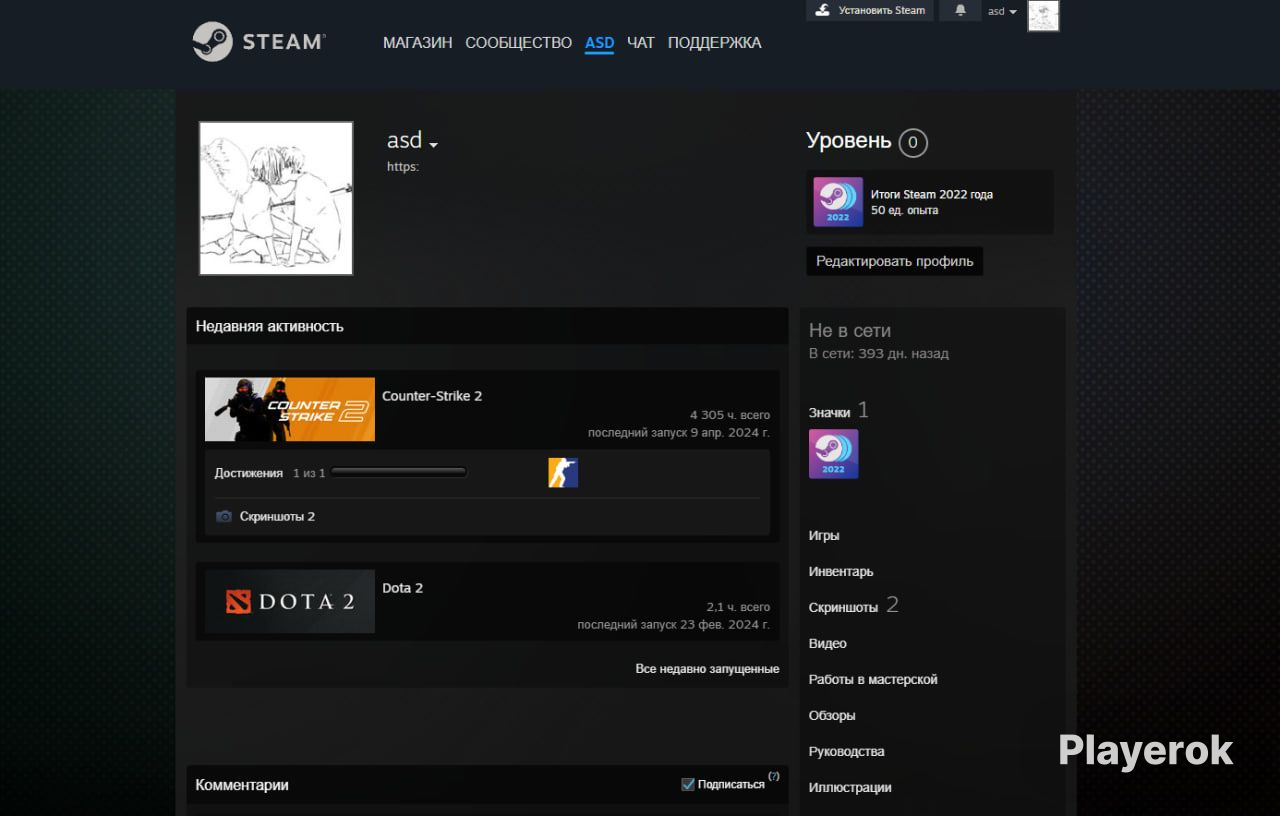Open the Counter-Strike 2 game banner
Image resolution: width=1280 pixels, height=816 pixels.
coord(290,409)
